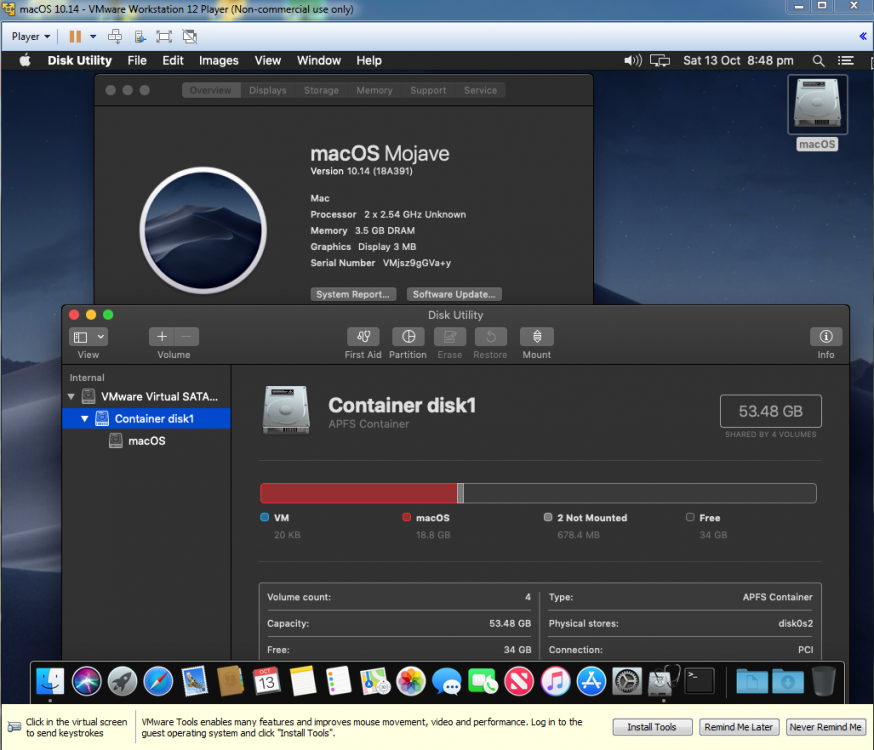Open the VMware Player menu dropdown

31,37
